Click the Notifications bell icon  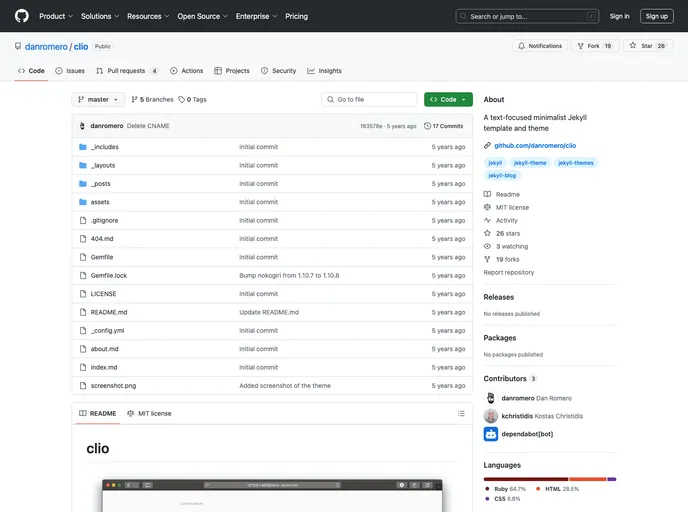521,46
